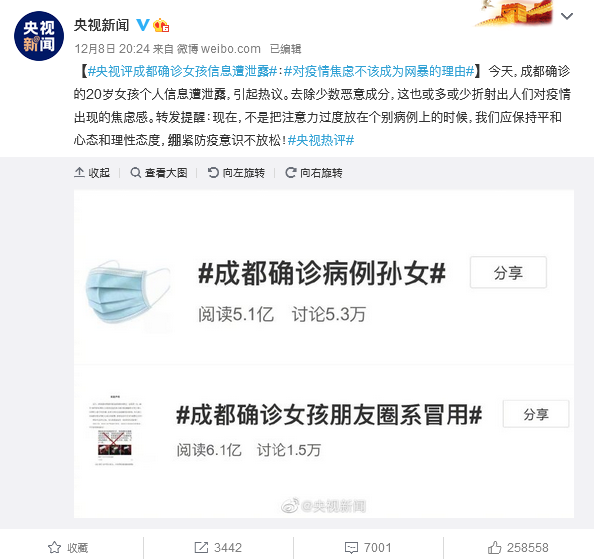Like the post with thumbs-up 258558

click(x=518, y=547)
